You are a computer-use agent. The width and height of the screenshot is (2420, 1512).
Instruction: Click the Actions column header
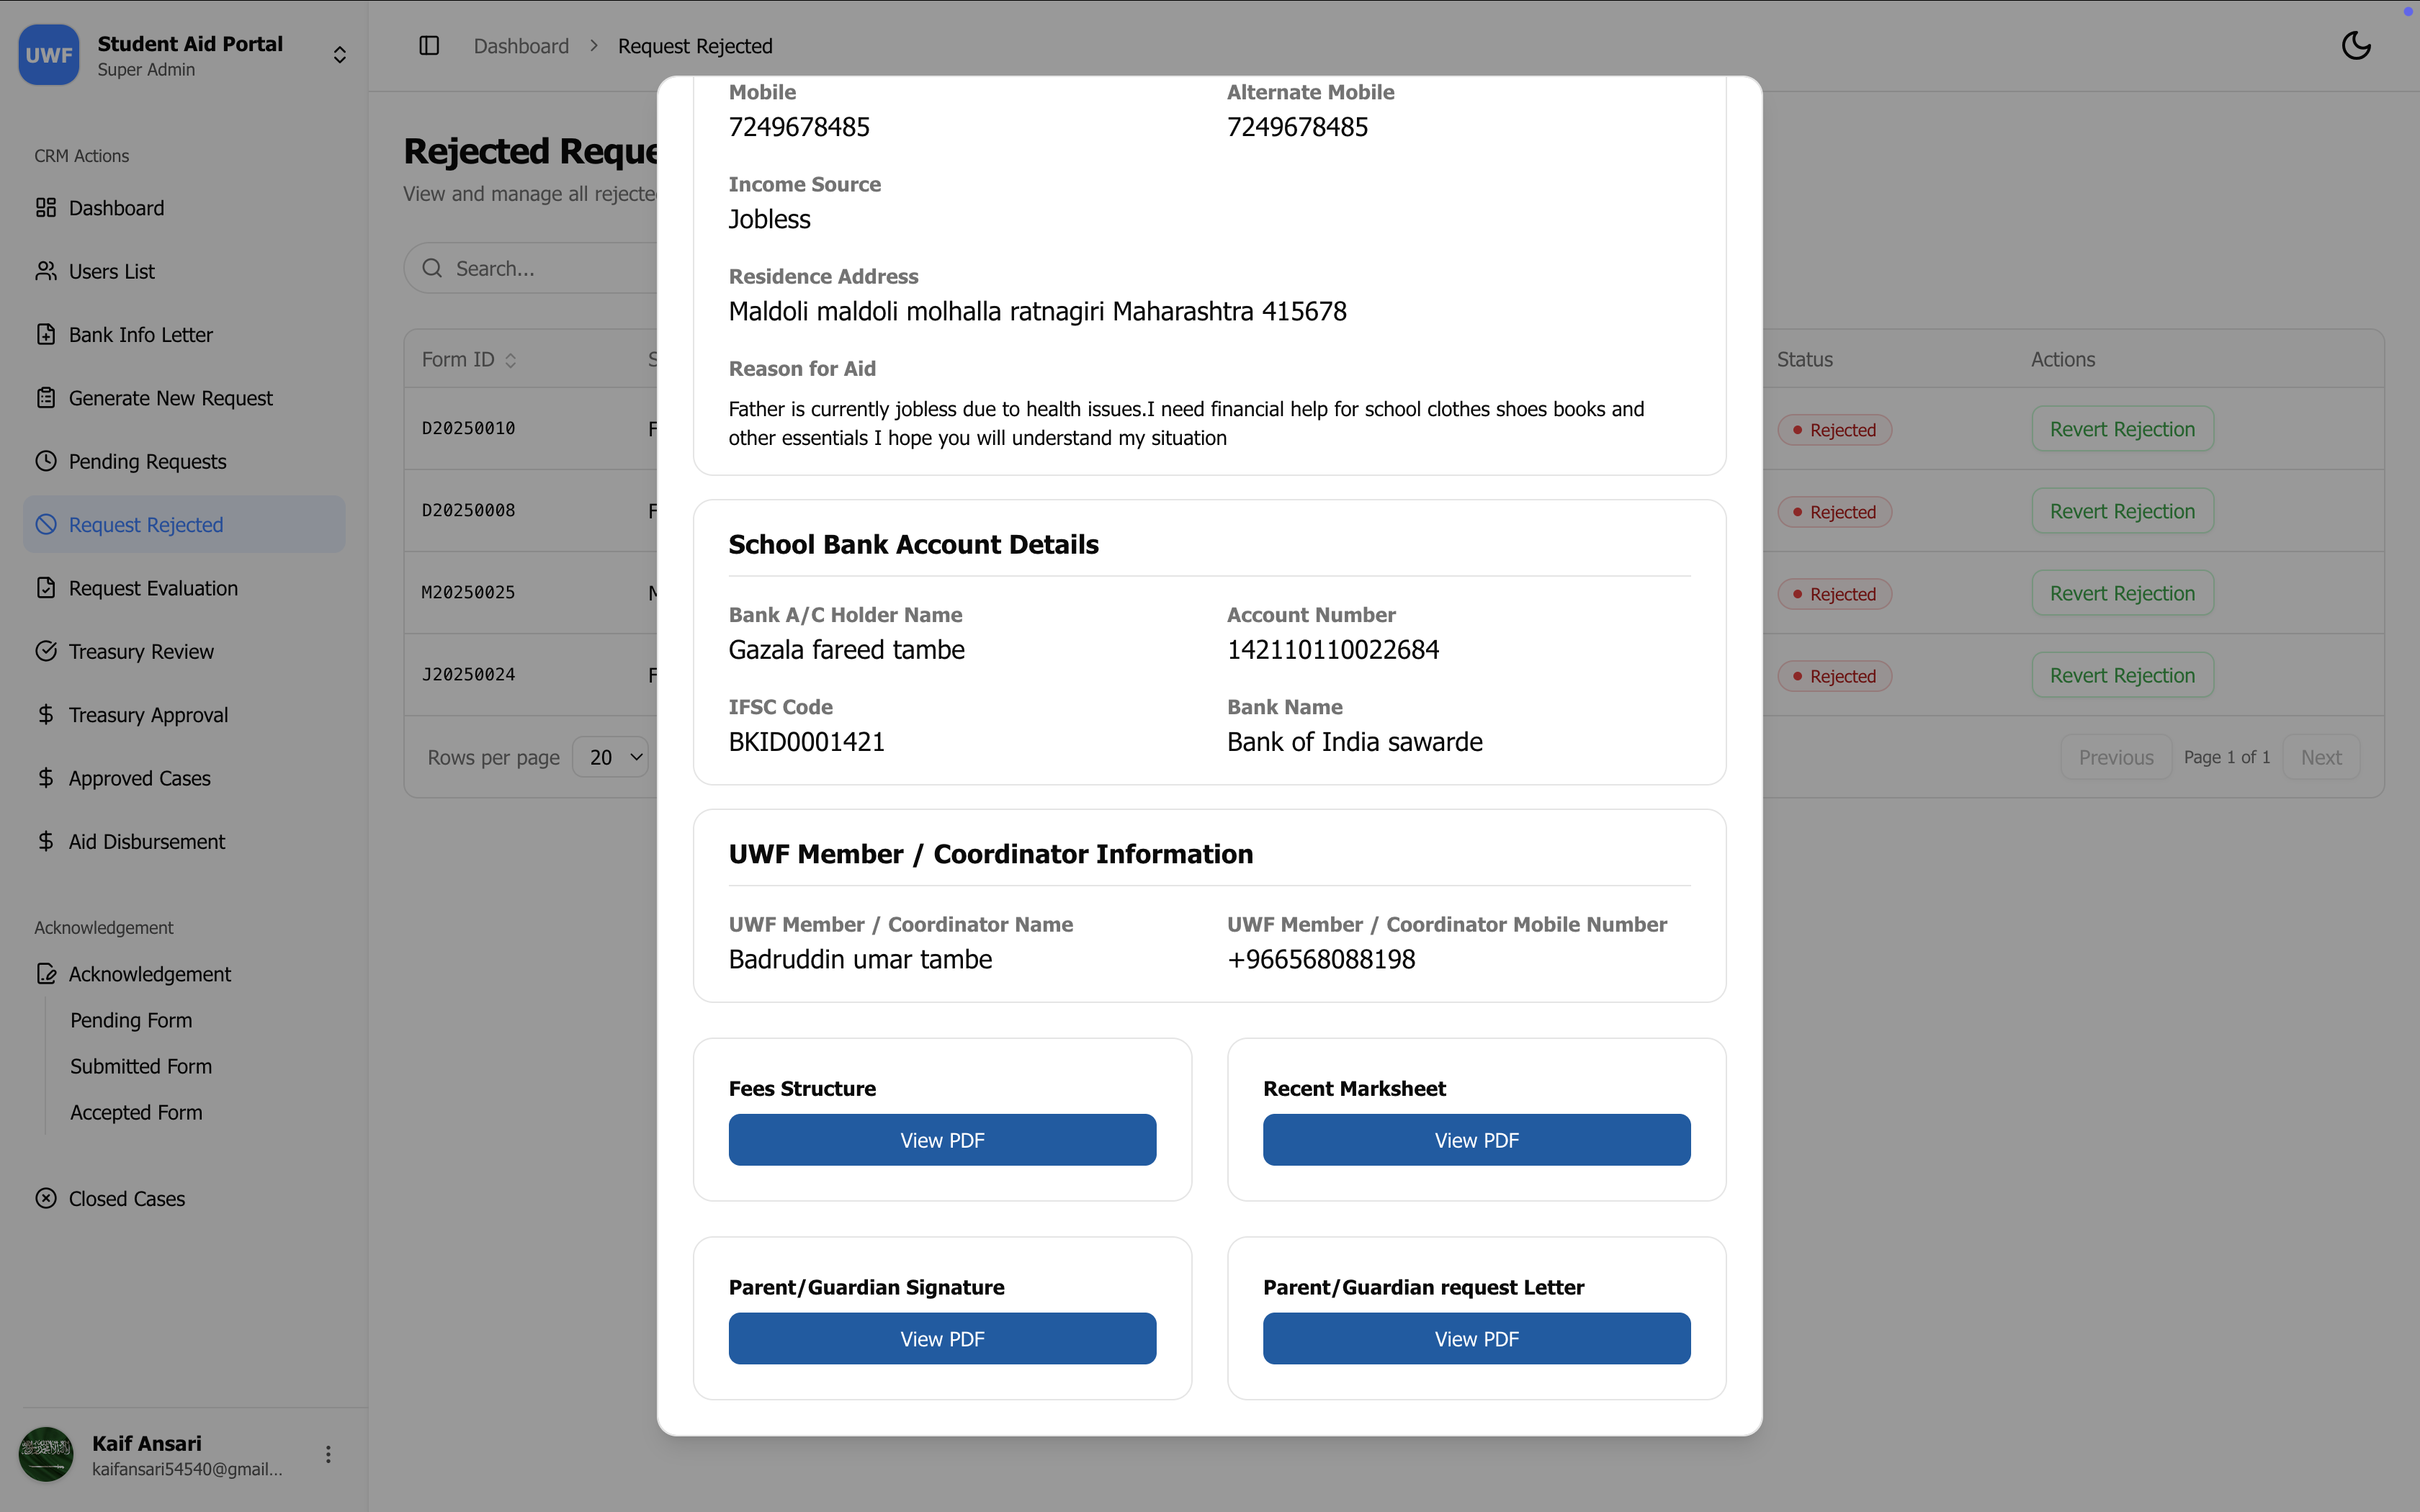pyautogui.click(x=2062, y=359)
